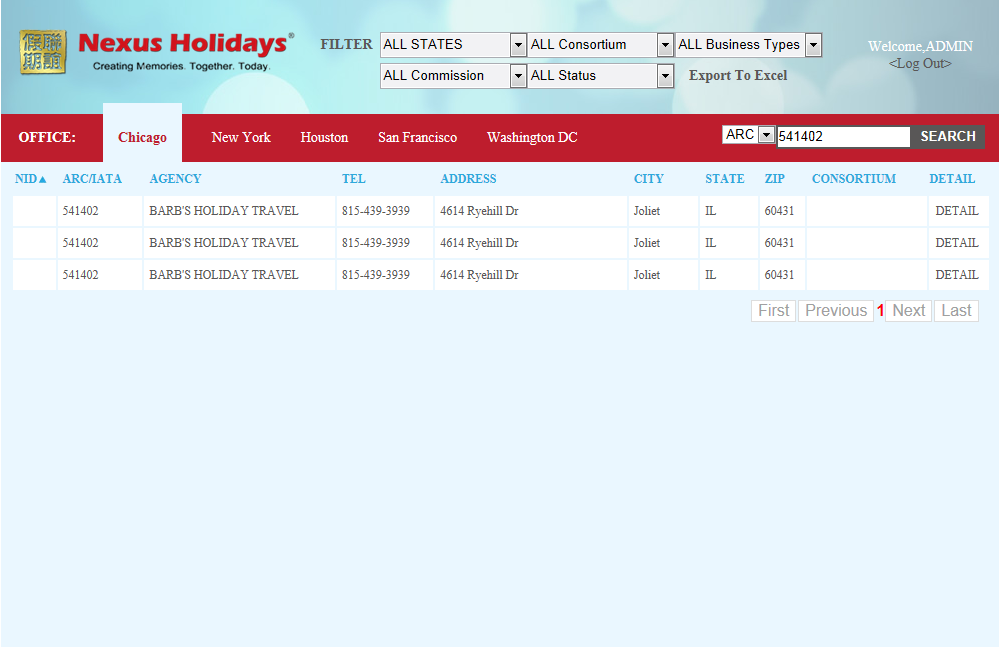Go to the First page
The image size is (999, 647).
tap(773, 311)
